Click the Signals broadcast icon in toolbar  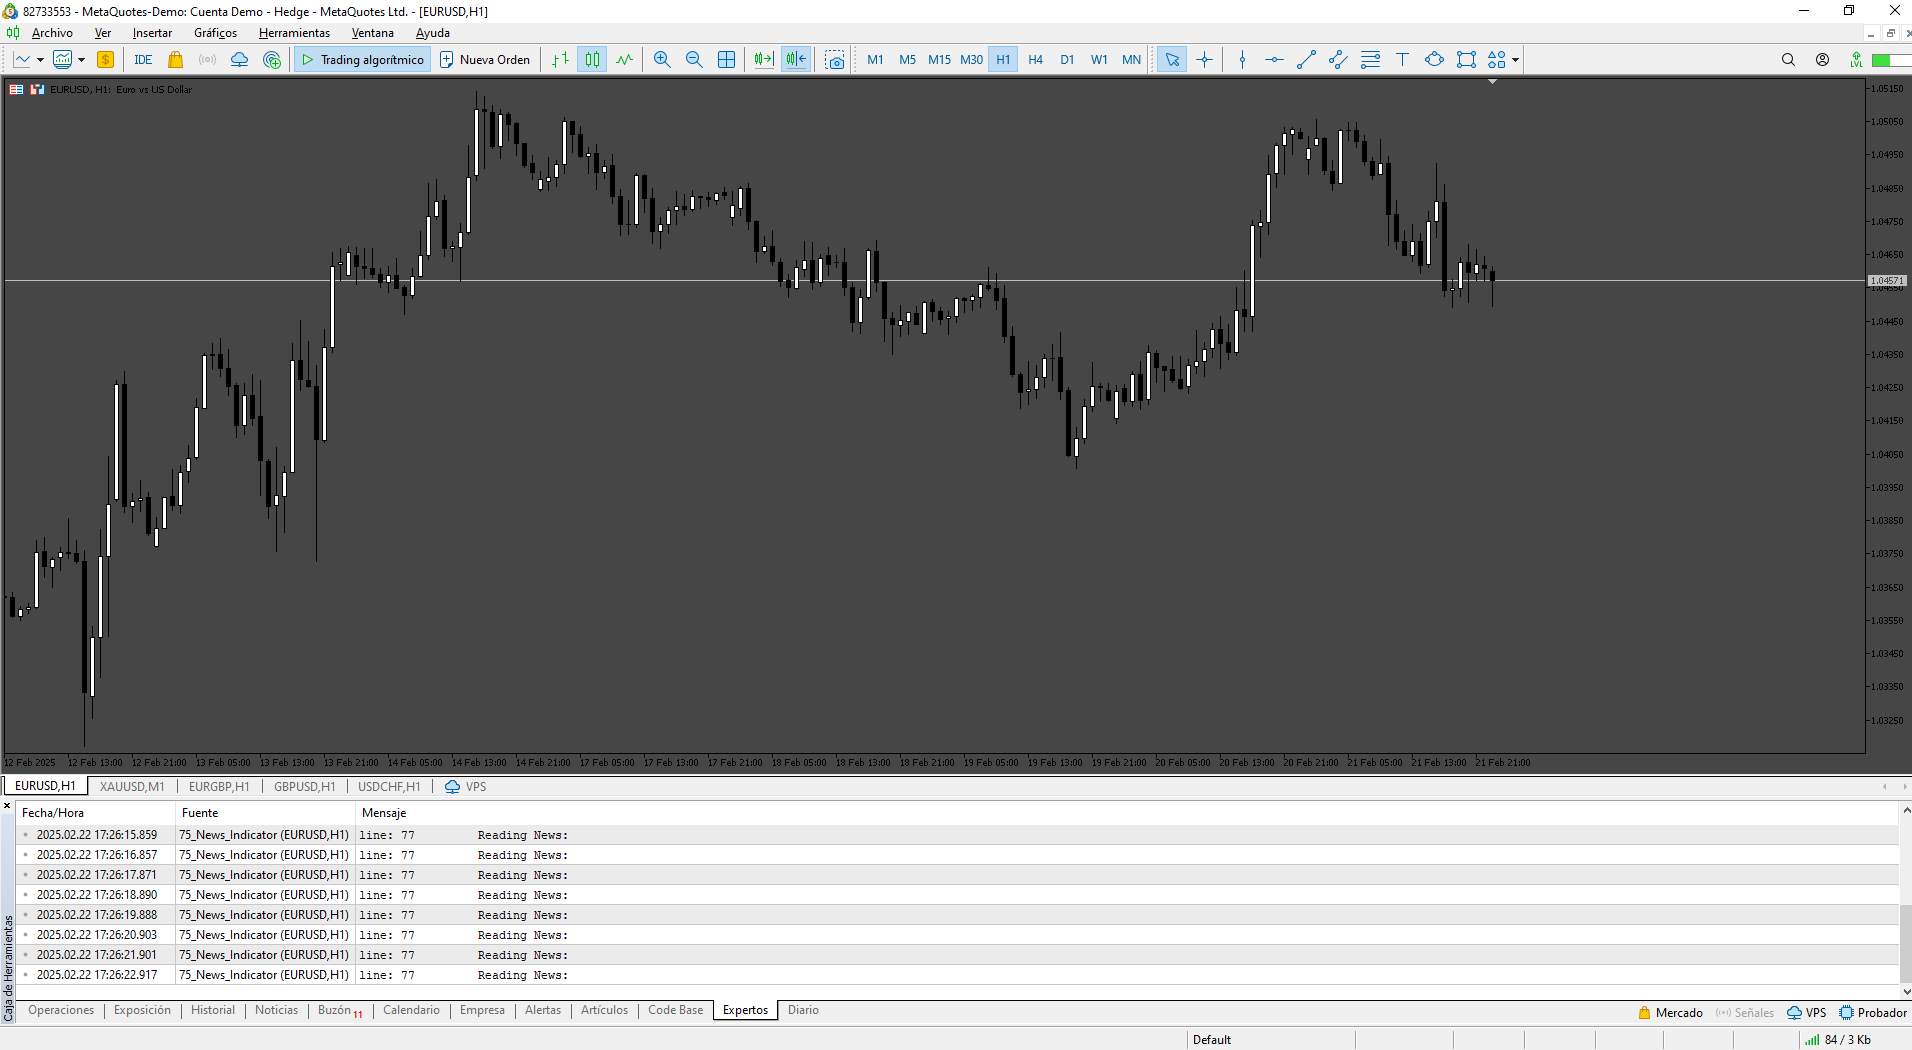tap(207, 60)
